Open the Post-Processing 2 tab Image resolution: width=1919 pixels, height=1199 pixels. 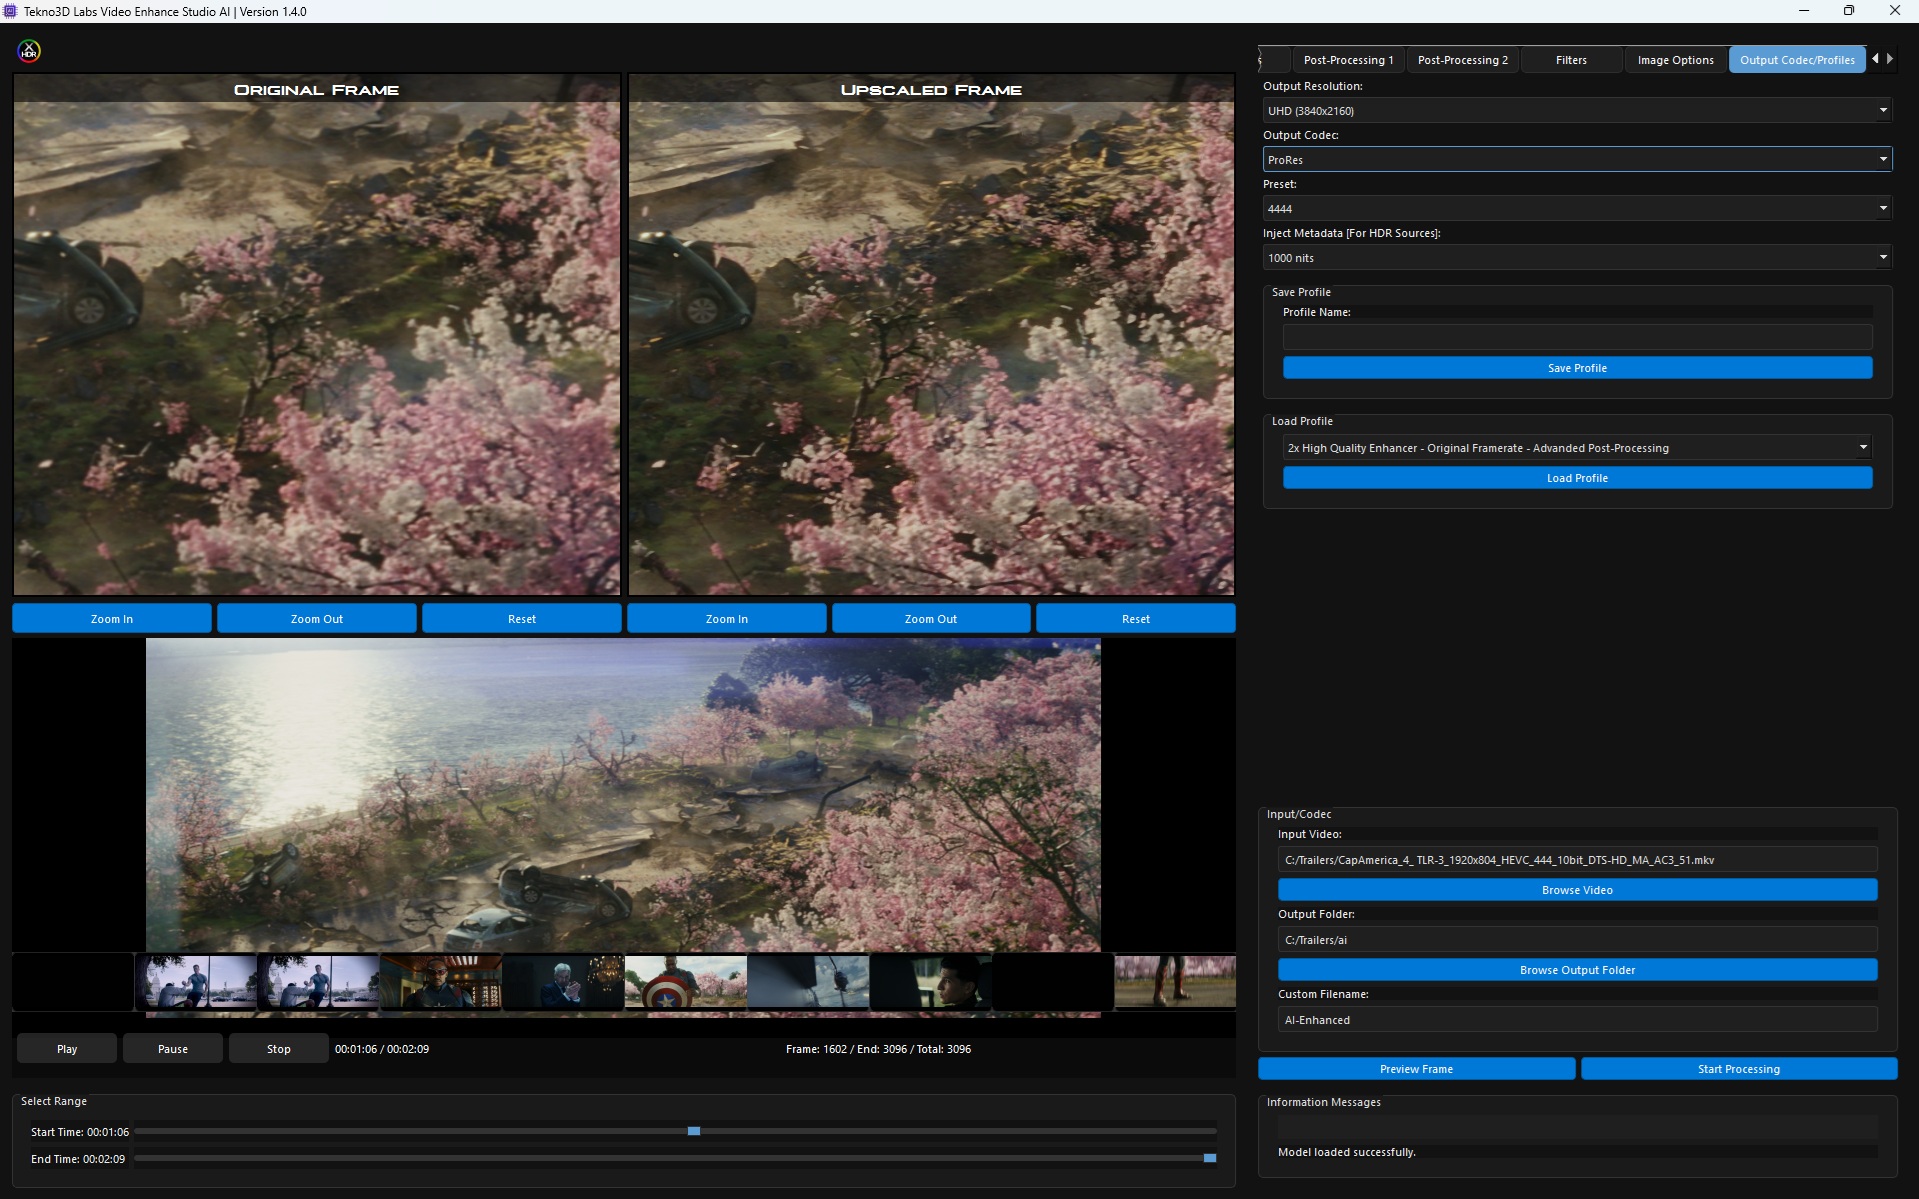click(x=1462, y=60)
